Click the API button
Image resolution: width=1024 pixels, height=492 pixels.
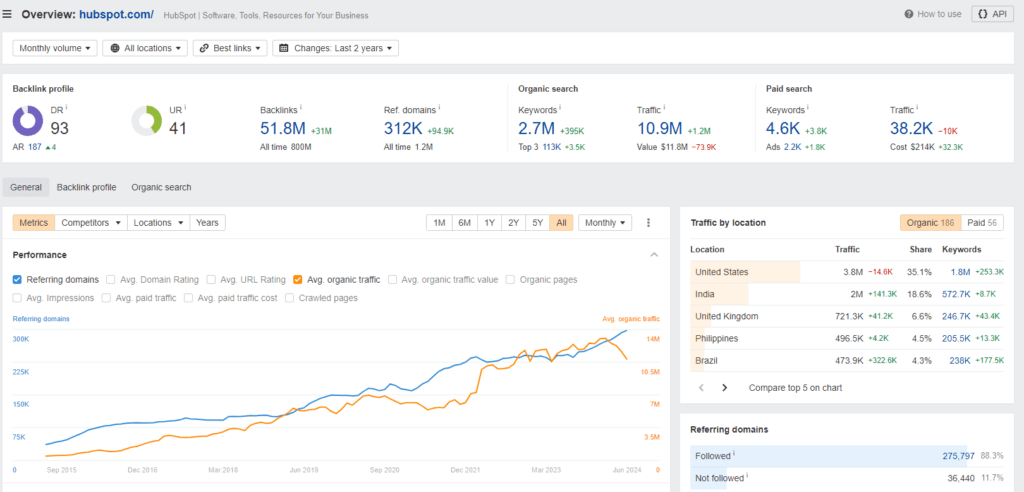click(x=993, y=14)
